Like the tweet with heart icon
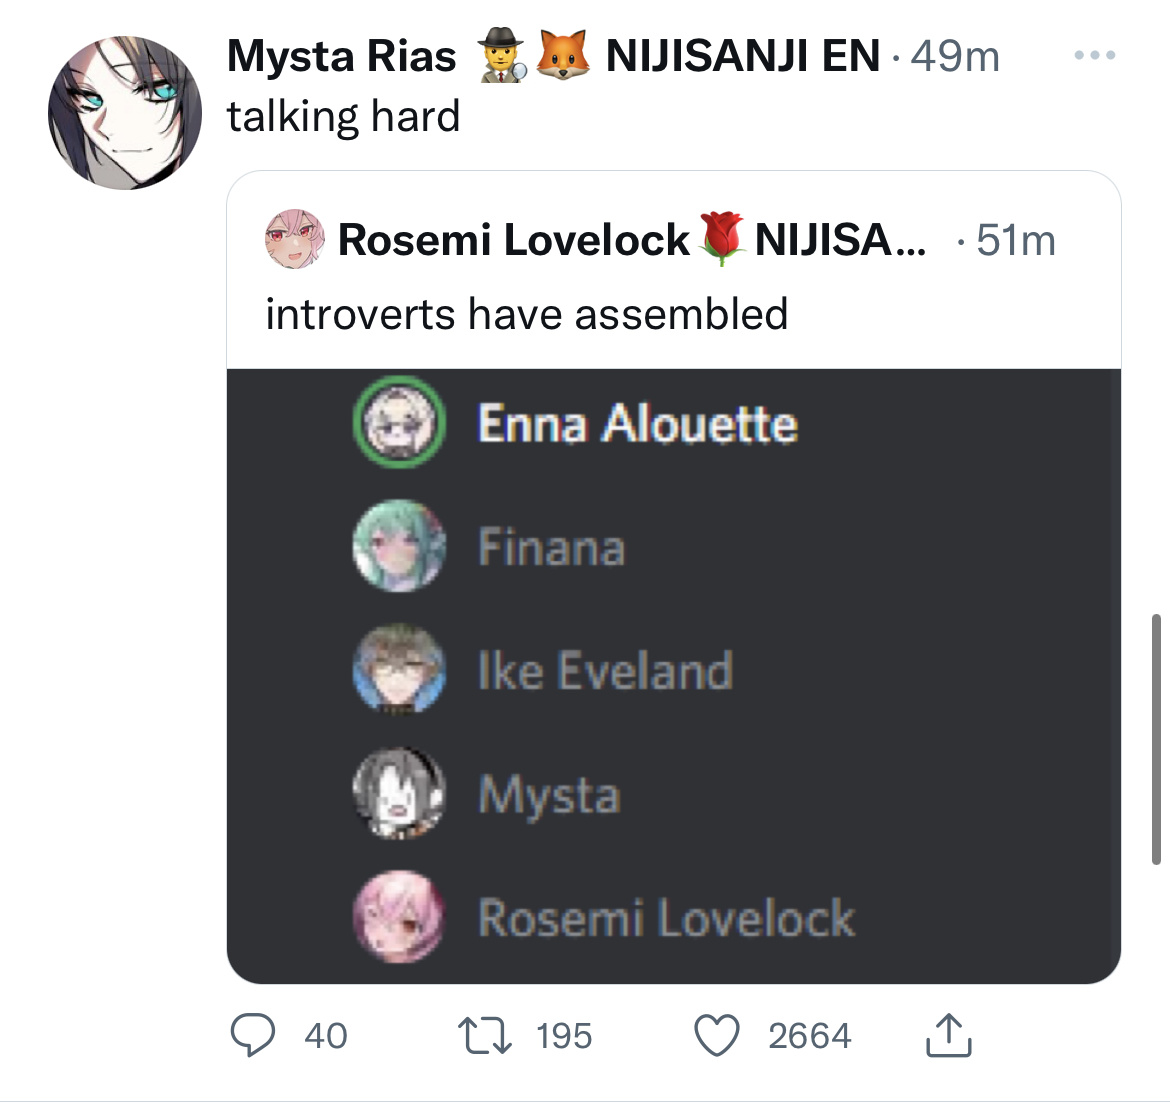Image resolution: width=1170 pixels, height=1120 pixels. (717, 1036)
